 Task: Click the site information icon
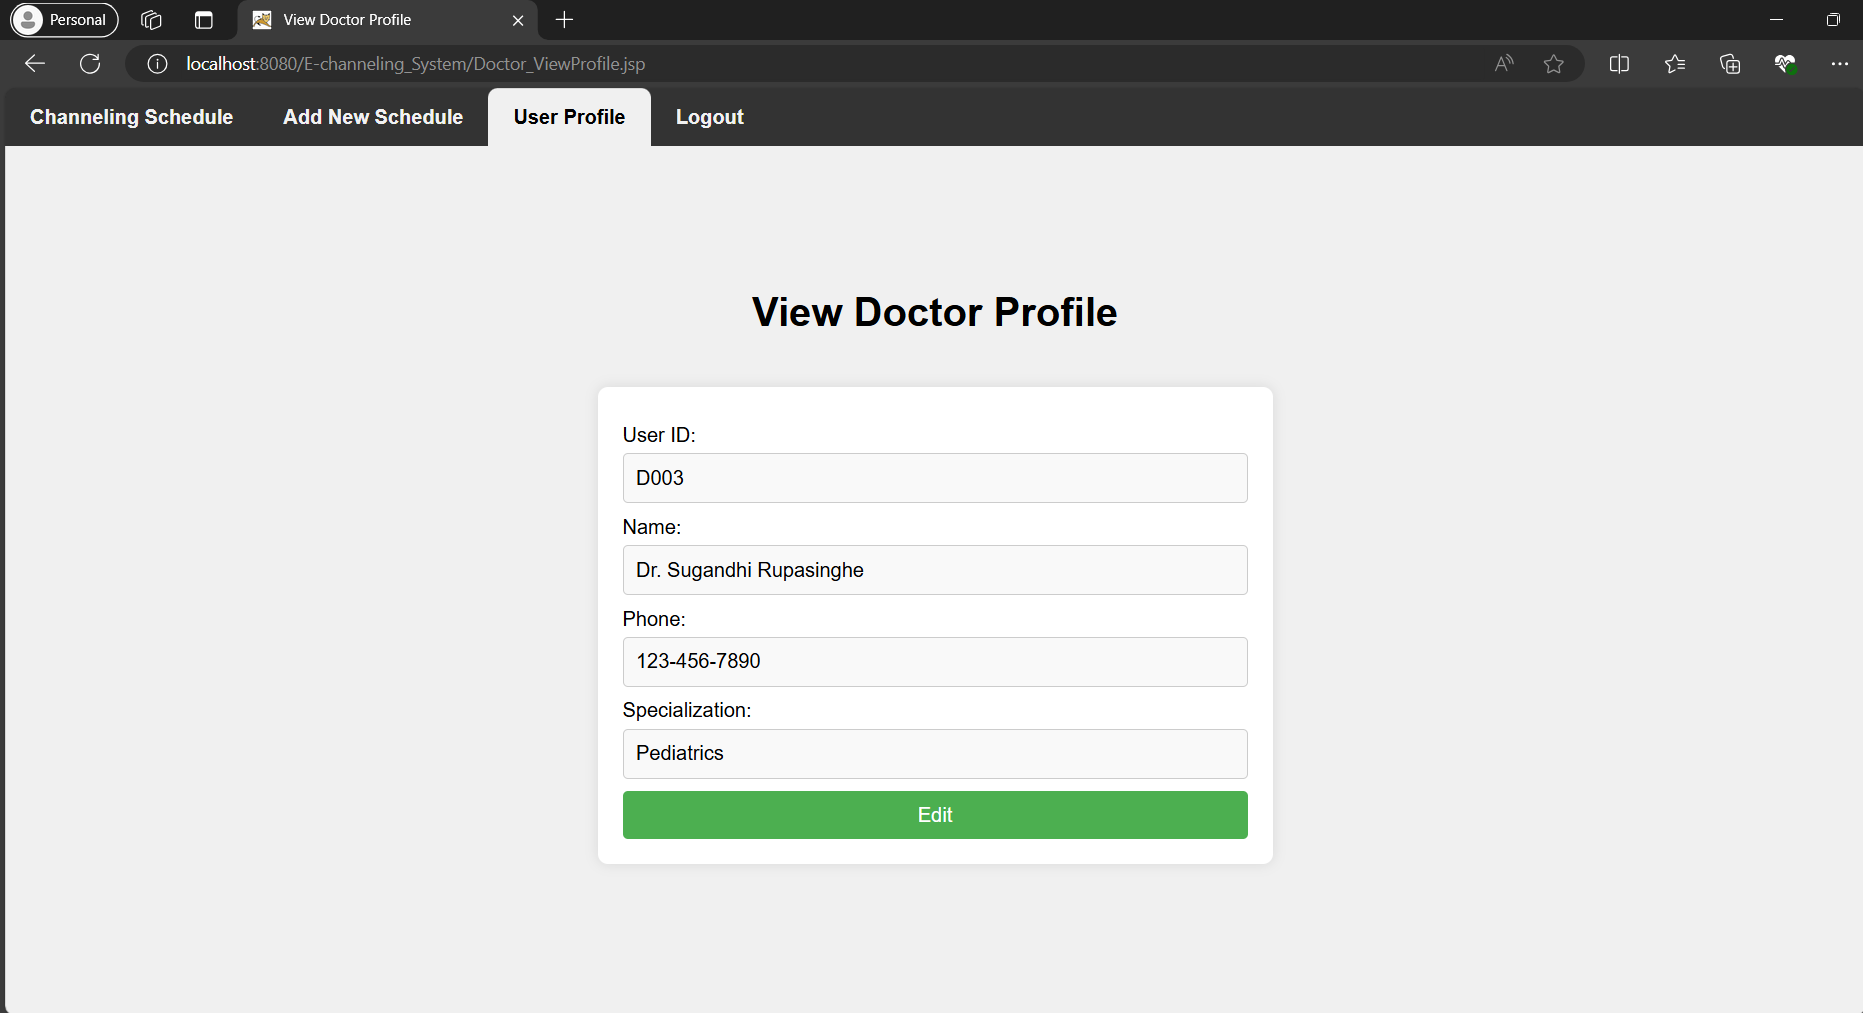click(157, 64)
